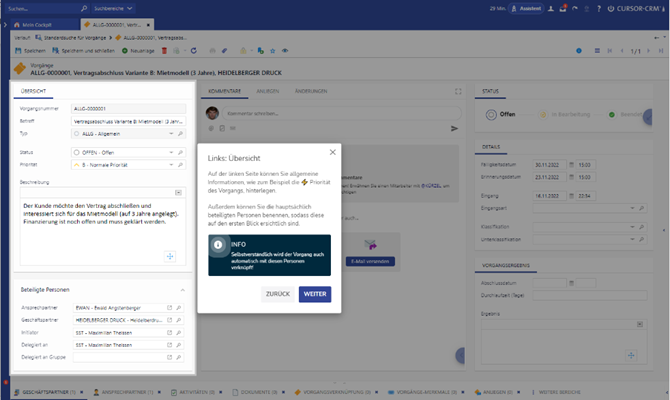Click the WEITER button in the dialog
The width and height of the screenshot is (670, 400).
[314, 295]
